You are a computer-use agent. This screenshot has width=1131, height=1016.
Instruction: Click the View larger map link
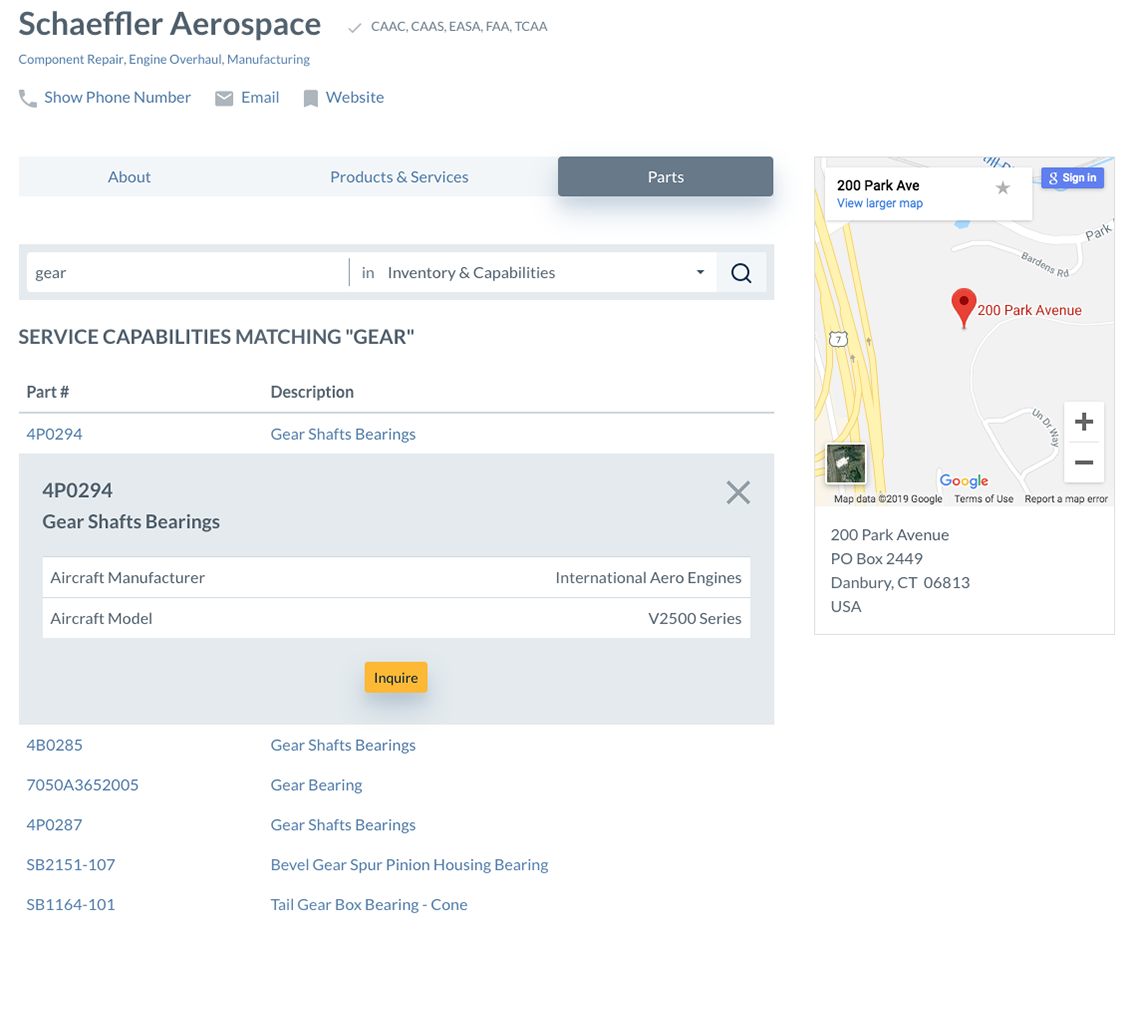click(879, 204)
